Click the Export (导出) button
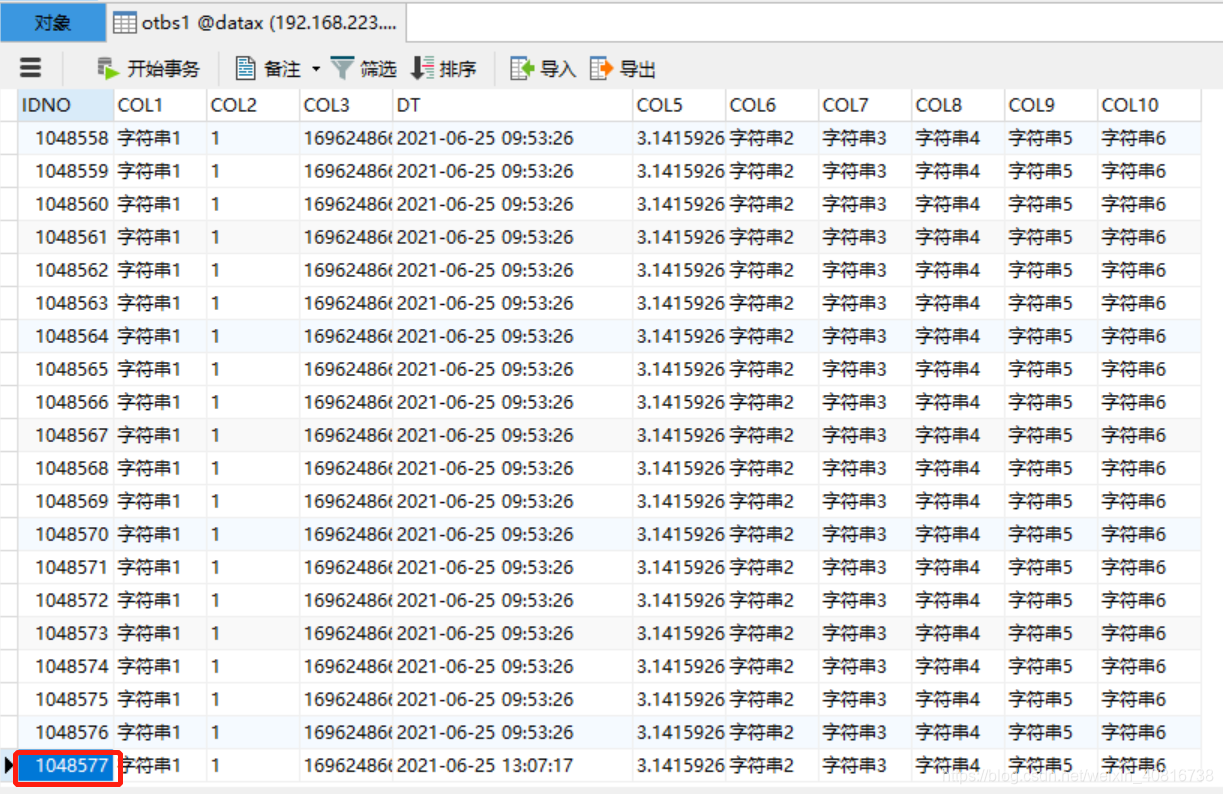The width and height of the screenshot is (1223, 794). tap(622, 68)
